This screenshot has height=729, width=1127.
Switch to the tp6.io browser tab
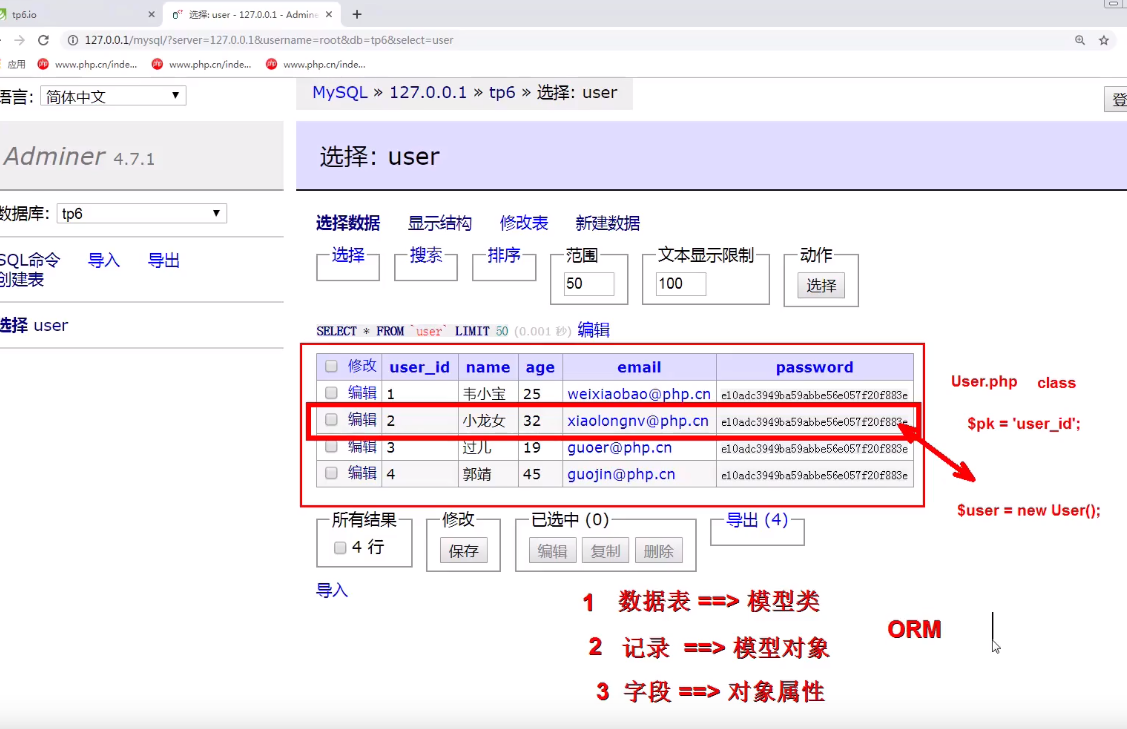pyautogui.click(x=60, y=15)
